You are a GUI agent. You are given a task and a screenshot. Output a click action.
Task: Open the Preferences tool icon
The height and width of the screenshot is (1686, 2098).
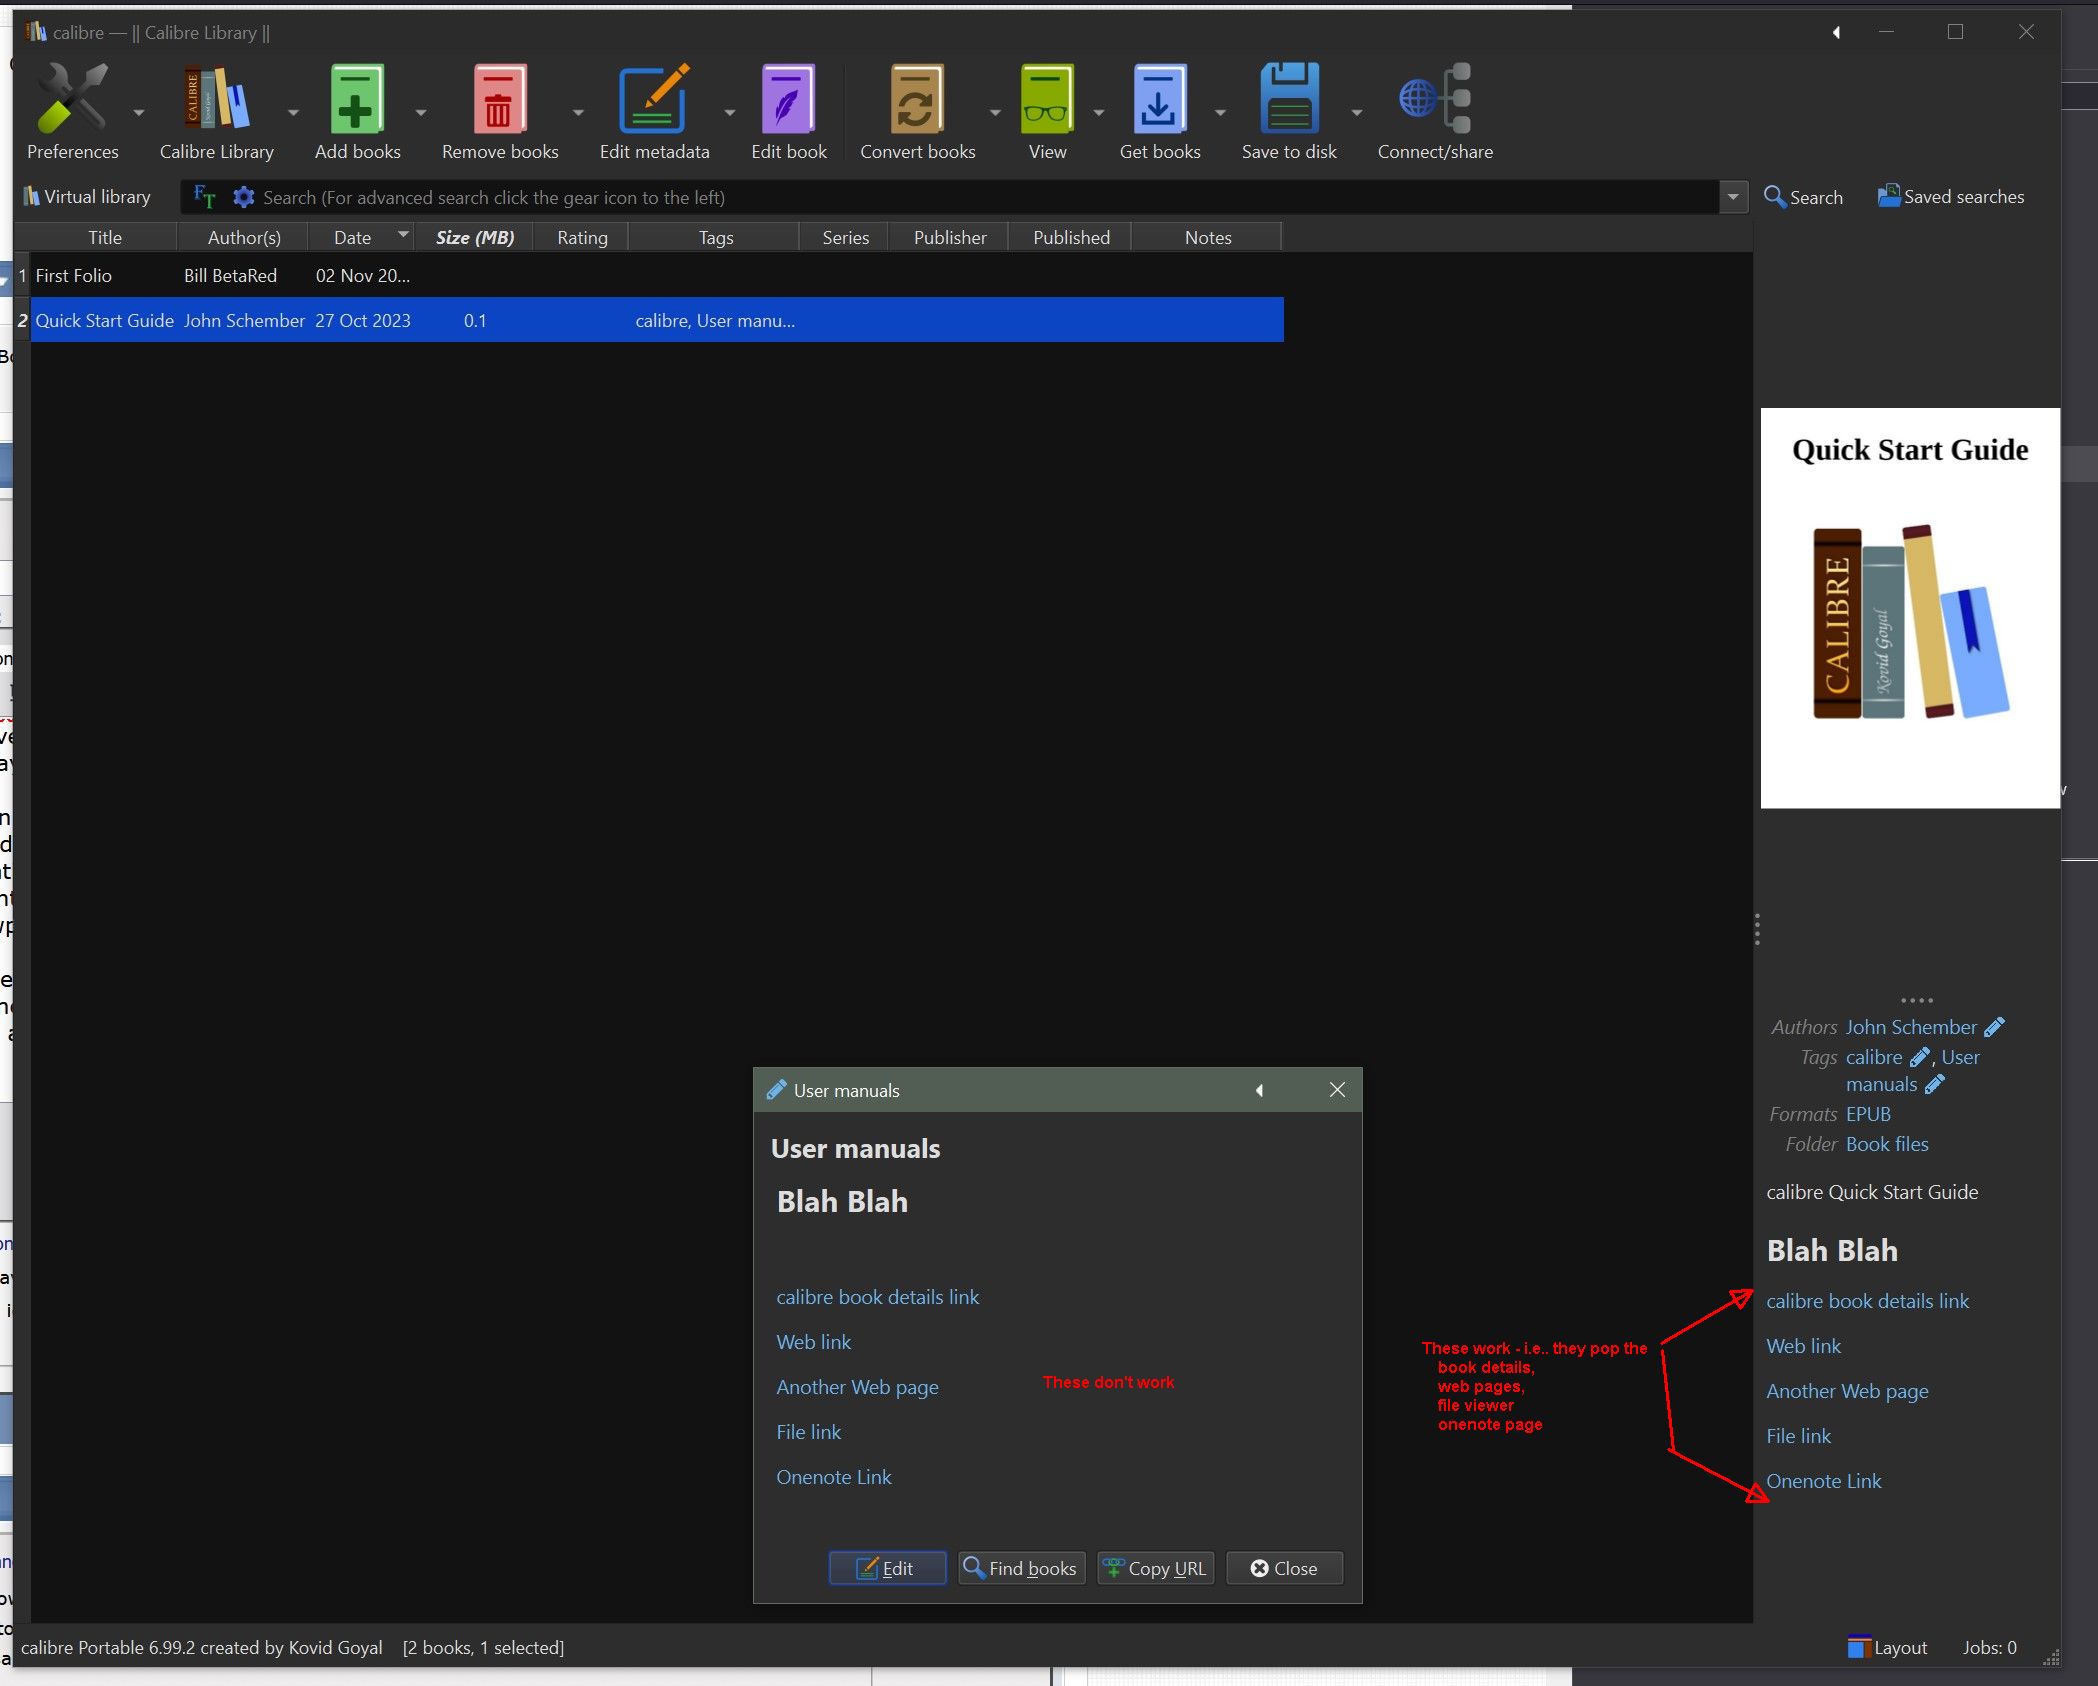[72, 100]
